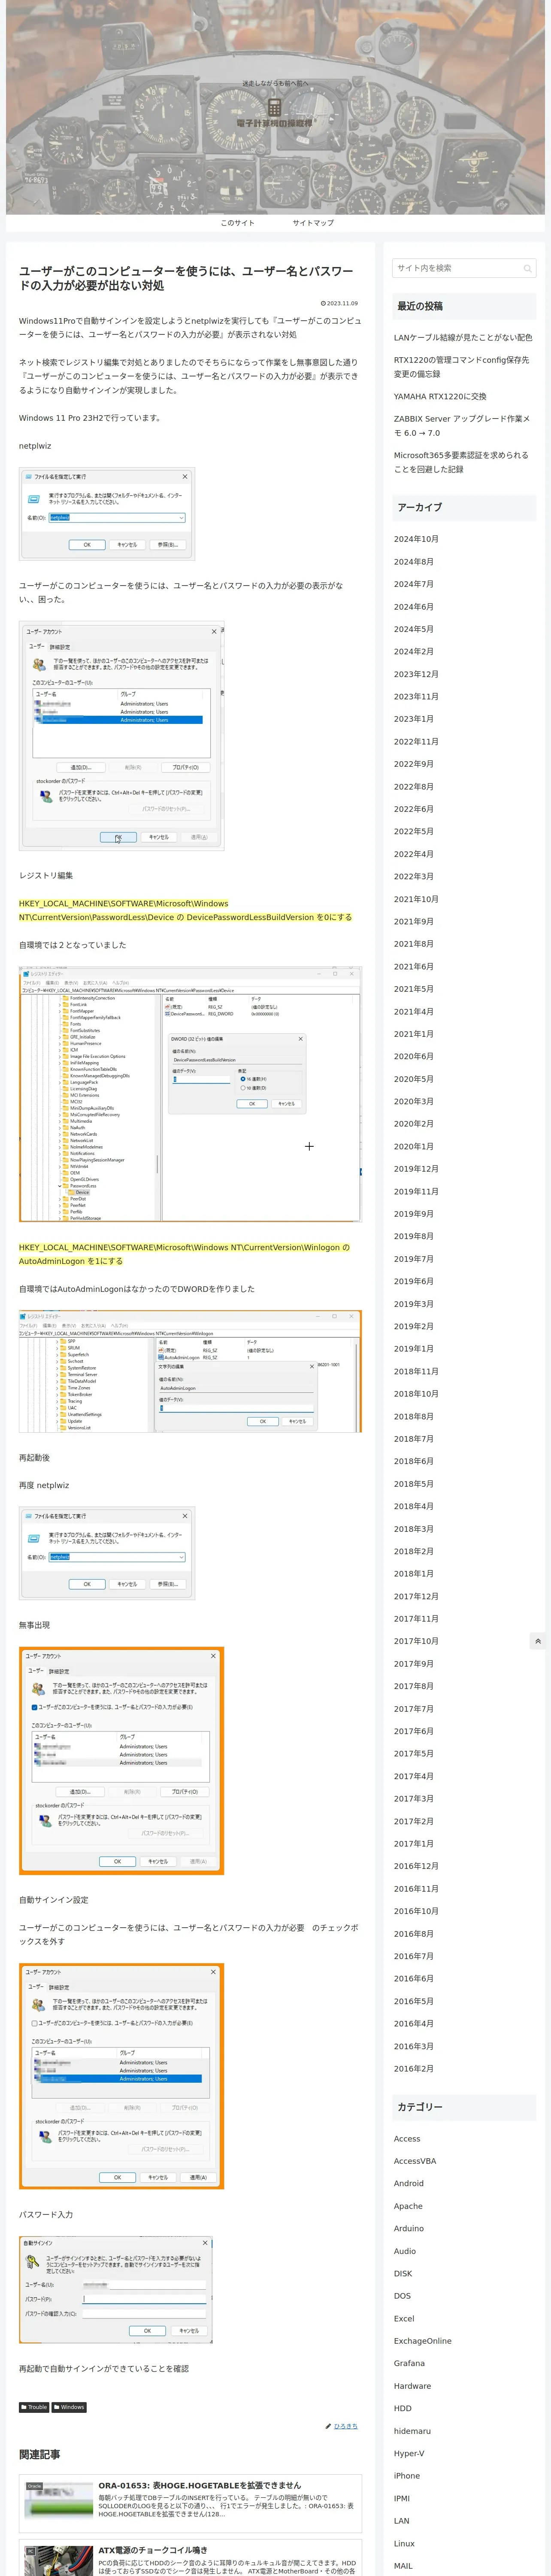Open the Access category
The width and height of the screenshot is (551, 2576).
click(407, 2138)
